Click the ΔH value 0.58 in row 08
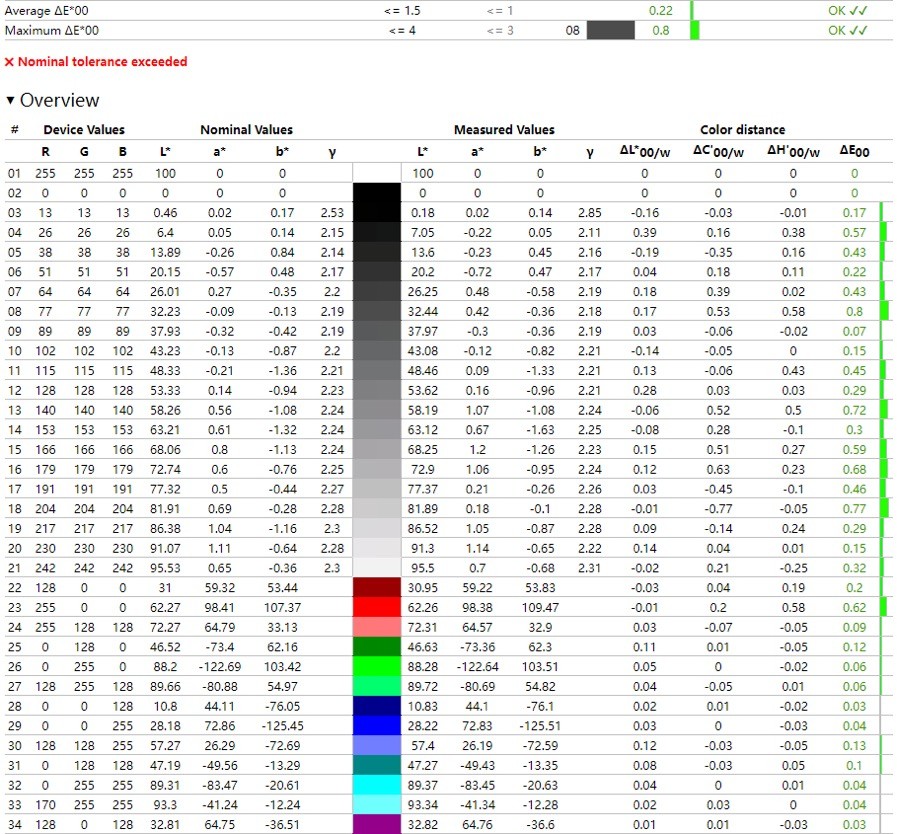This screenshot has width=897, height=834. (x=793, y=311)
